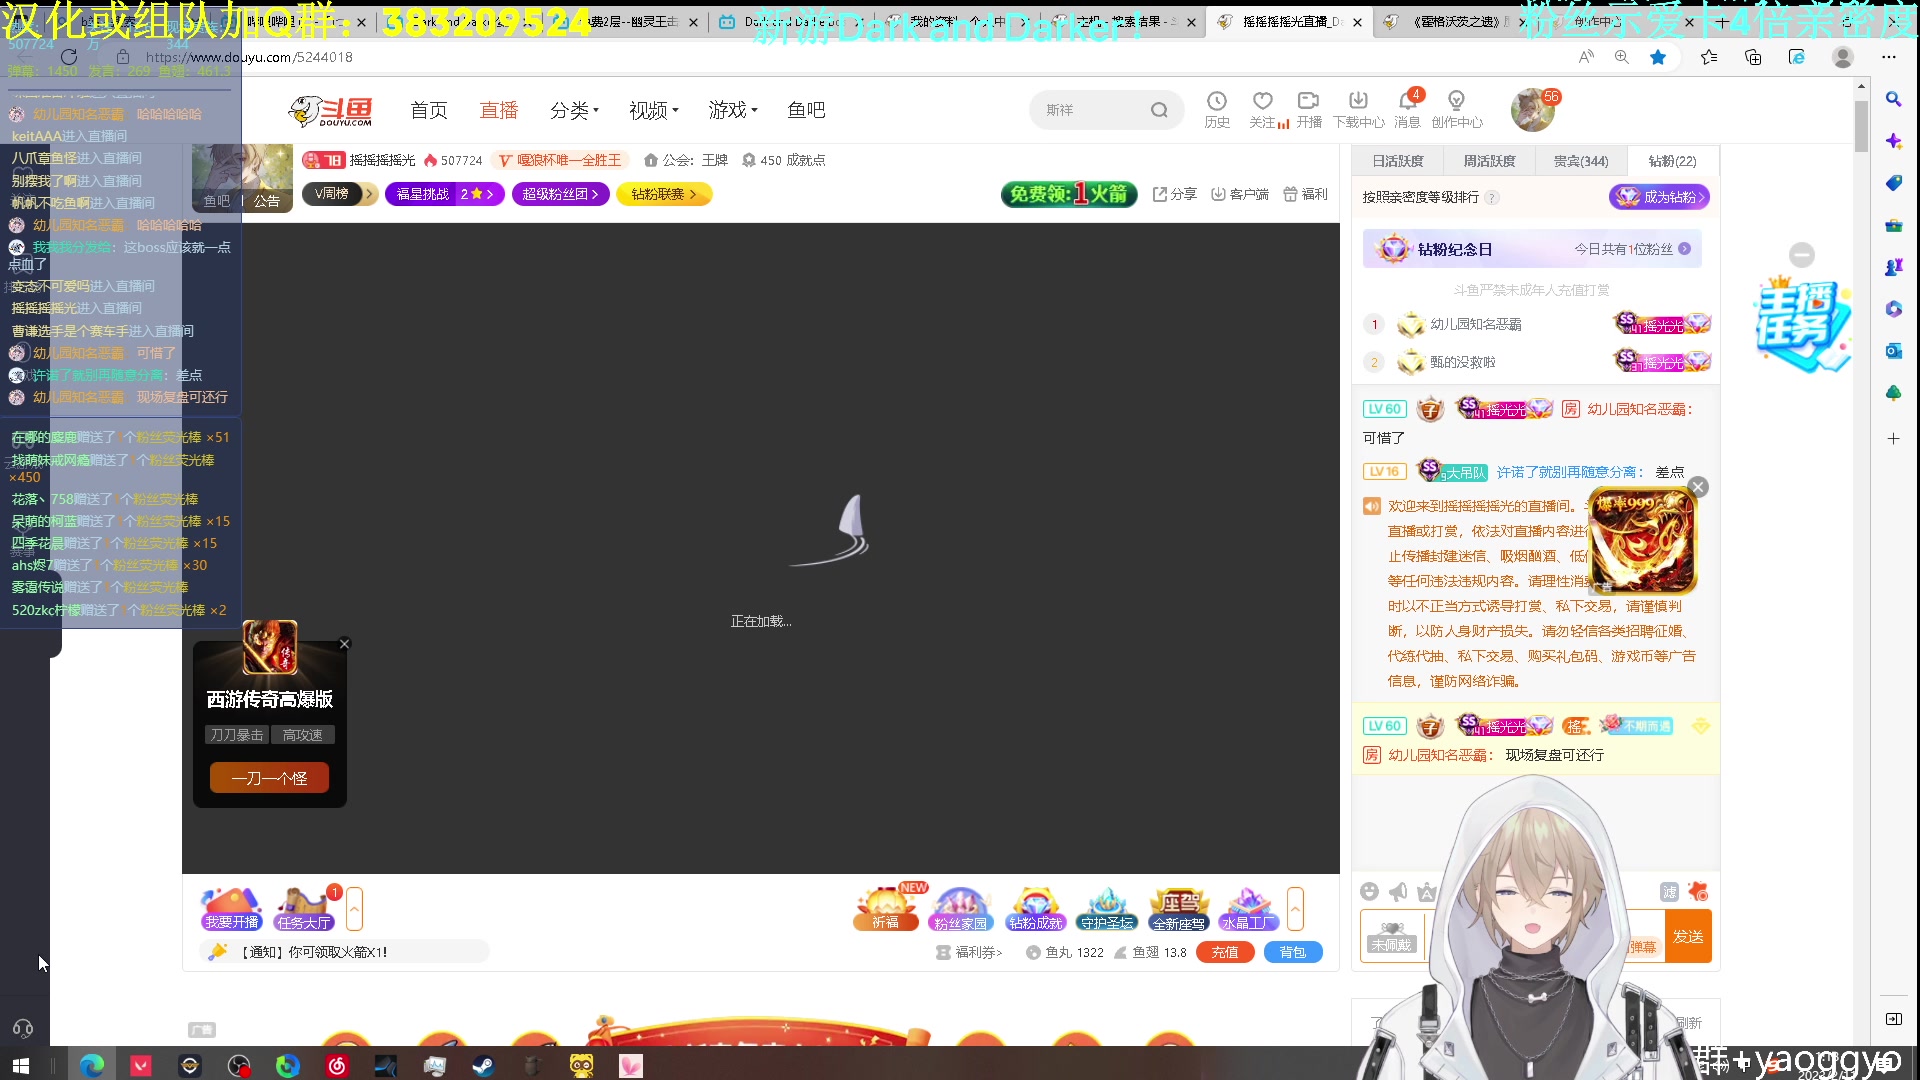Click the 背包 backpack button
Image resolution: width=1920 pixels, height=1080 pixels.
click(1293, 952)
